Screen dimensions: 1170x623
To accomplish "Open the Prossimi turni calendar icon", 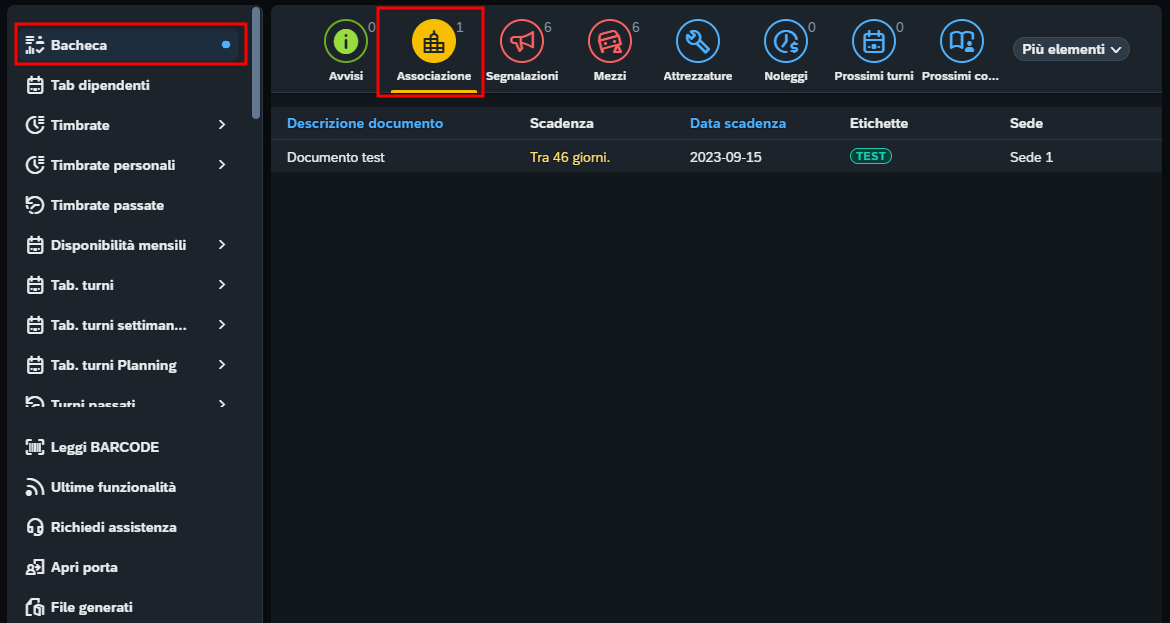I will (x=874, y=41).
